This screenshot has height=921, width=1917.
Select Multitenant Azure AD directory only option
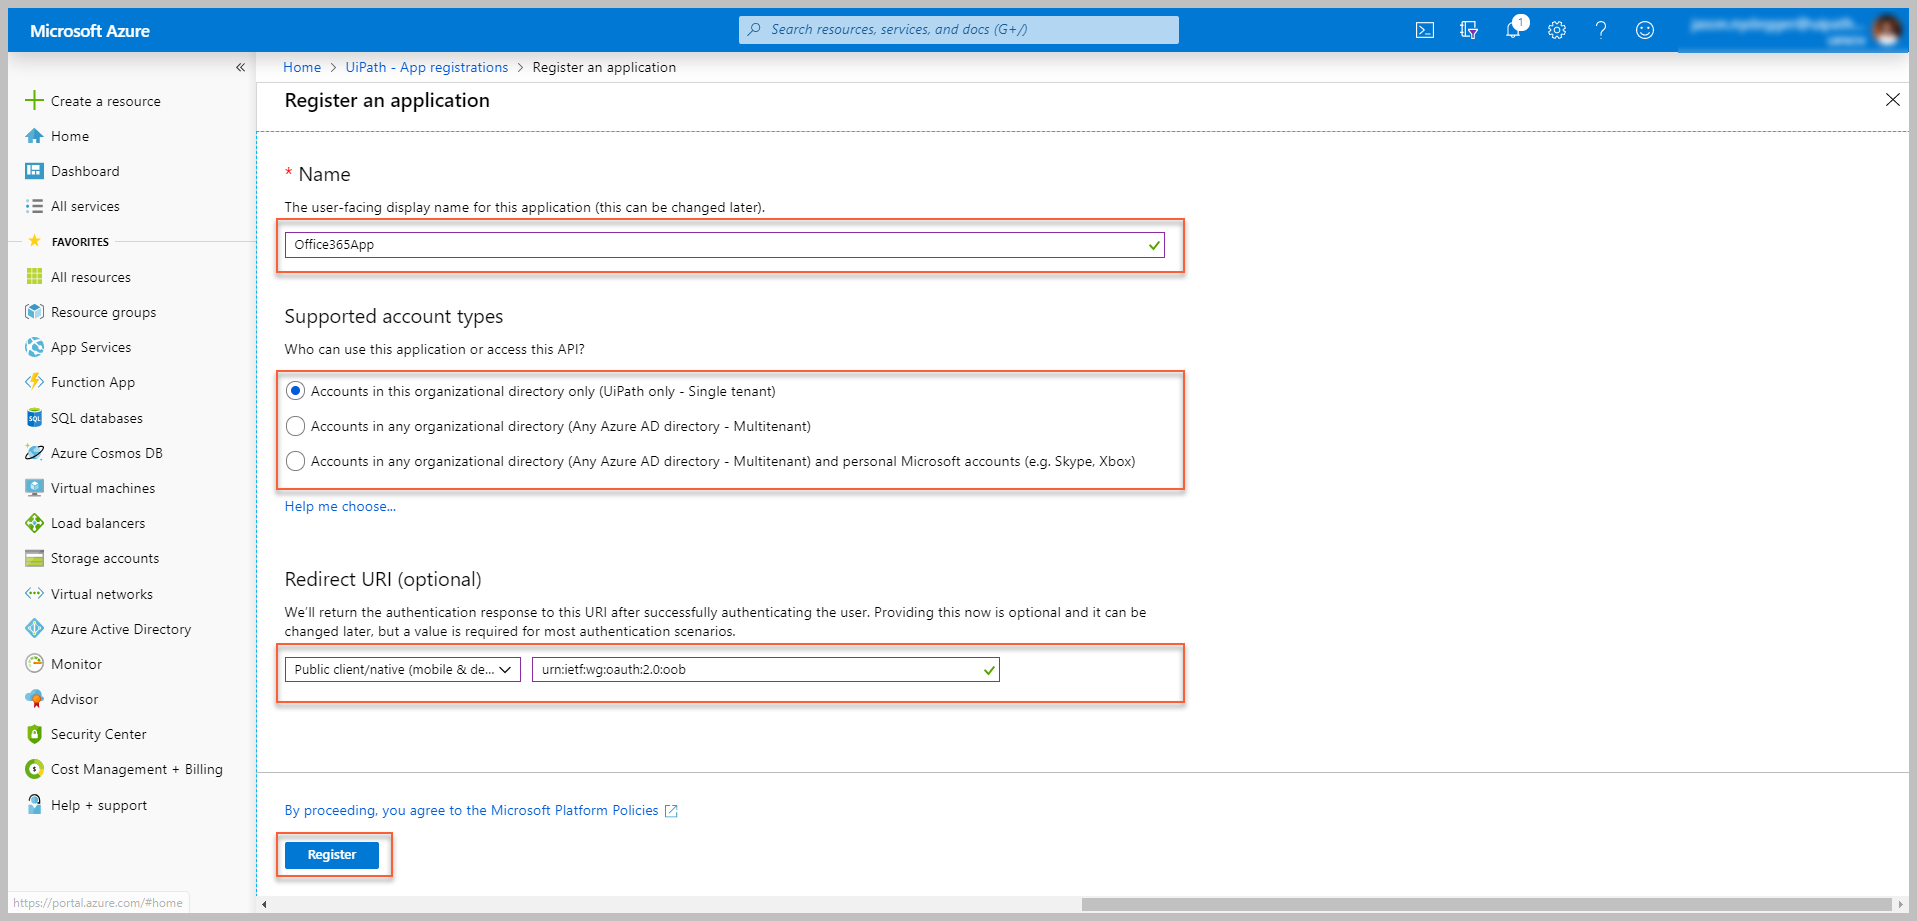295,426
